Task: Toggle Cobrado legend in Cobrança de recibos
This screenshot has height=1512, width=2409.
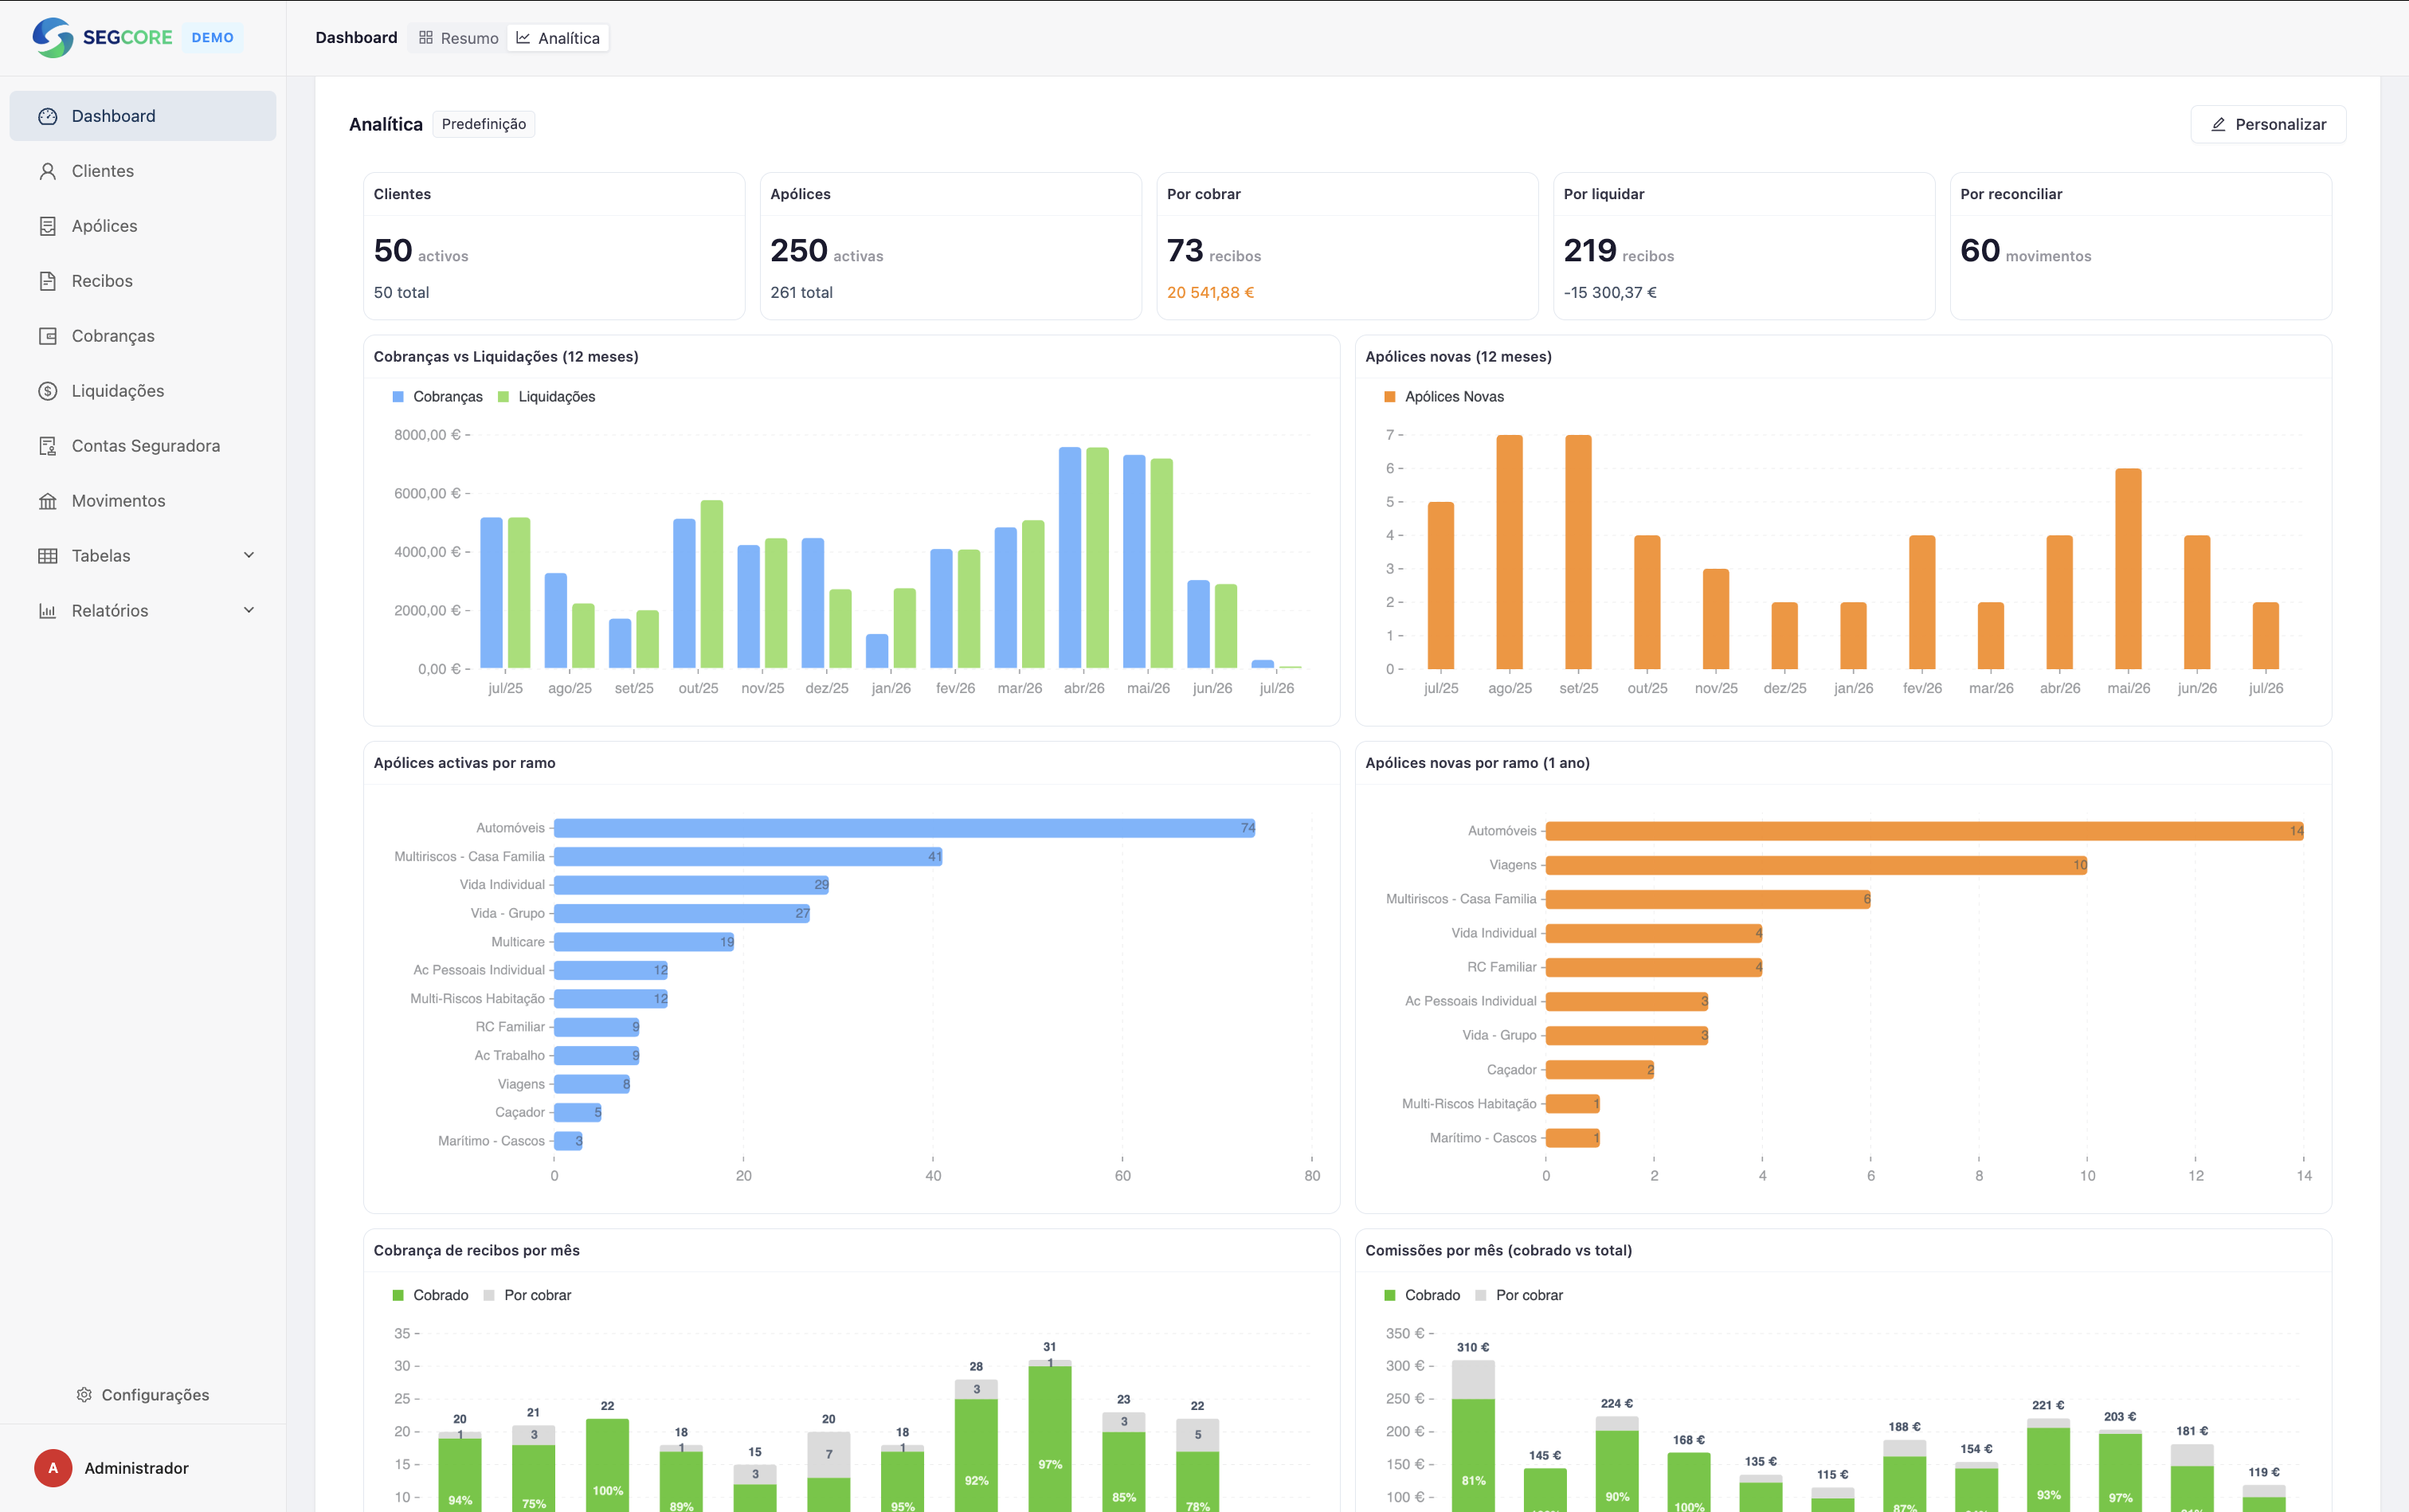Action: pyautogui.click(x=431, y=1295)
